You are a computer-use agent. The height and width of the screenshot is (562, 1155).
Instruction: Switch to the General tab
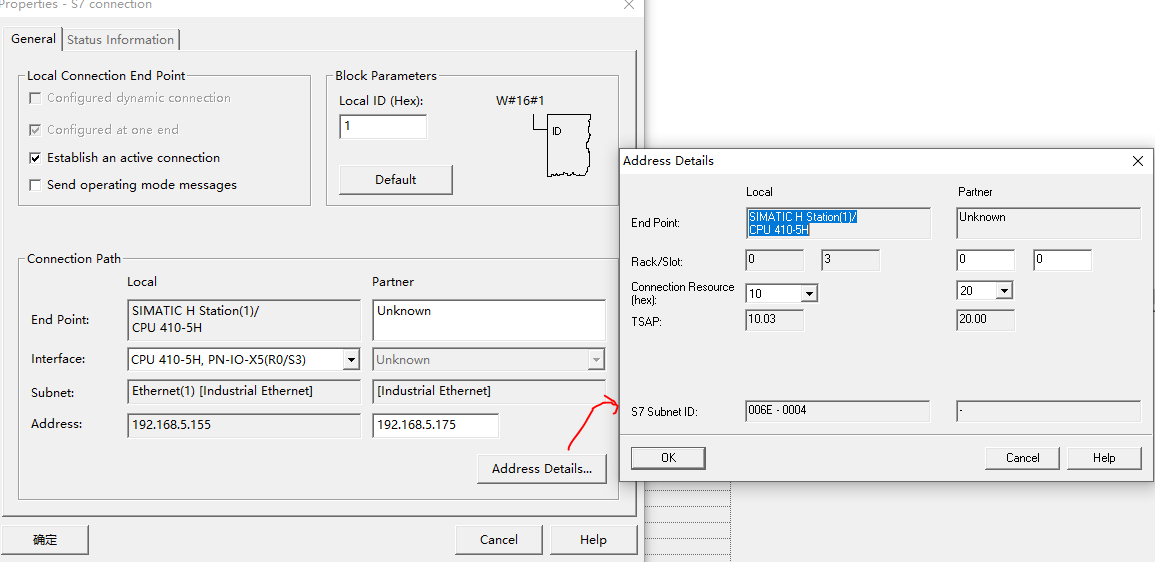(33, 39)
